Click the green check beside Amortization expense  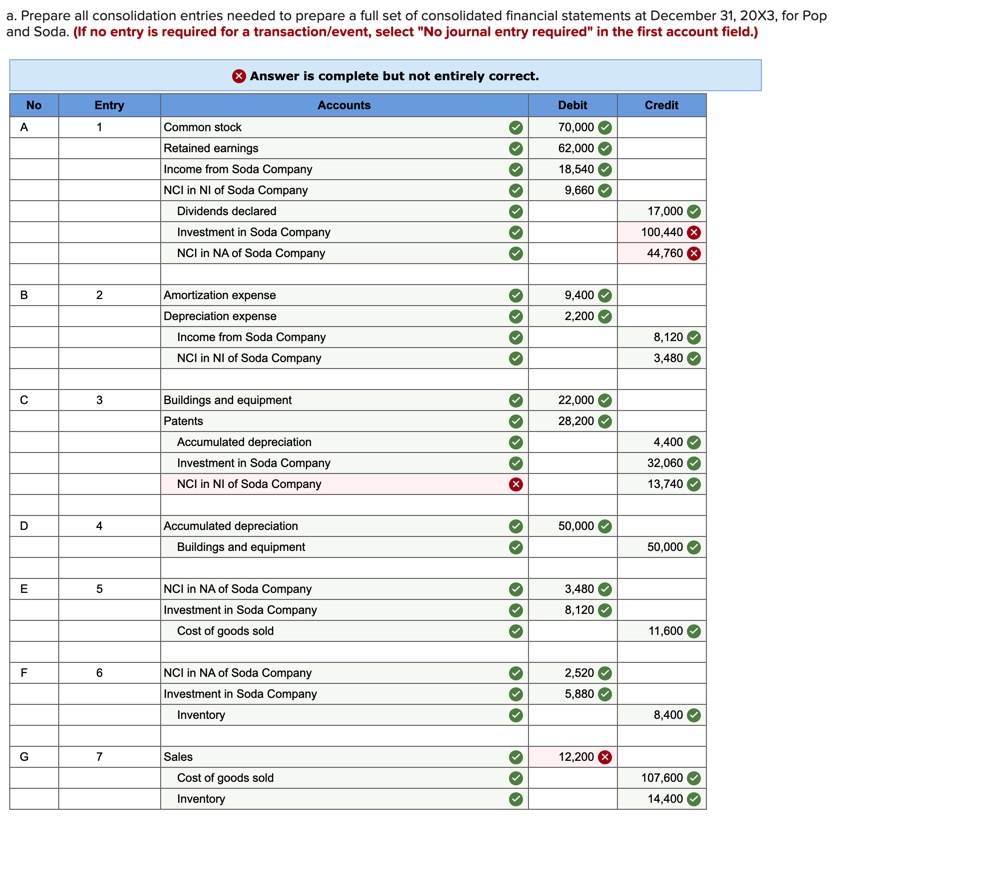tap(516, 295)
